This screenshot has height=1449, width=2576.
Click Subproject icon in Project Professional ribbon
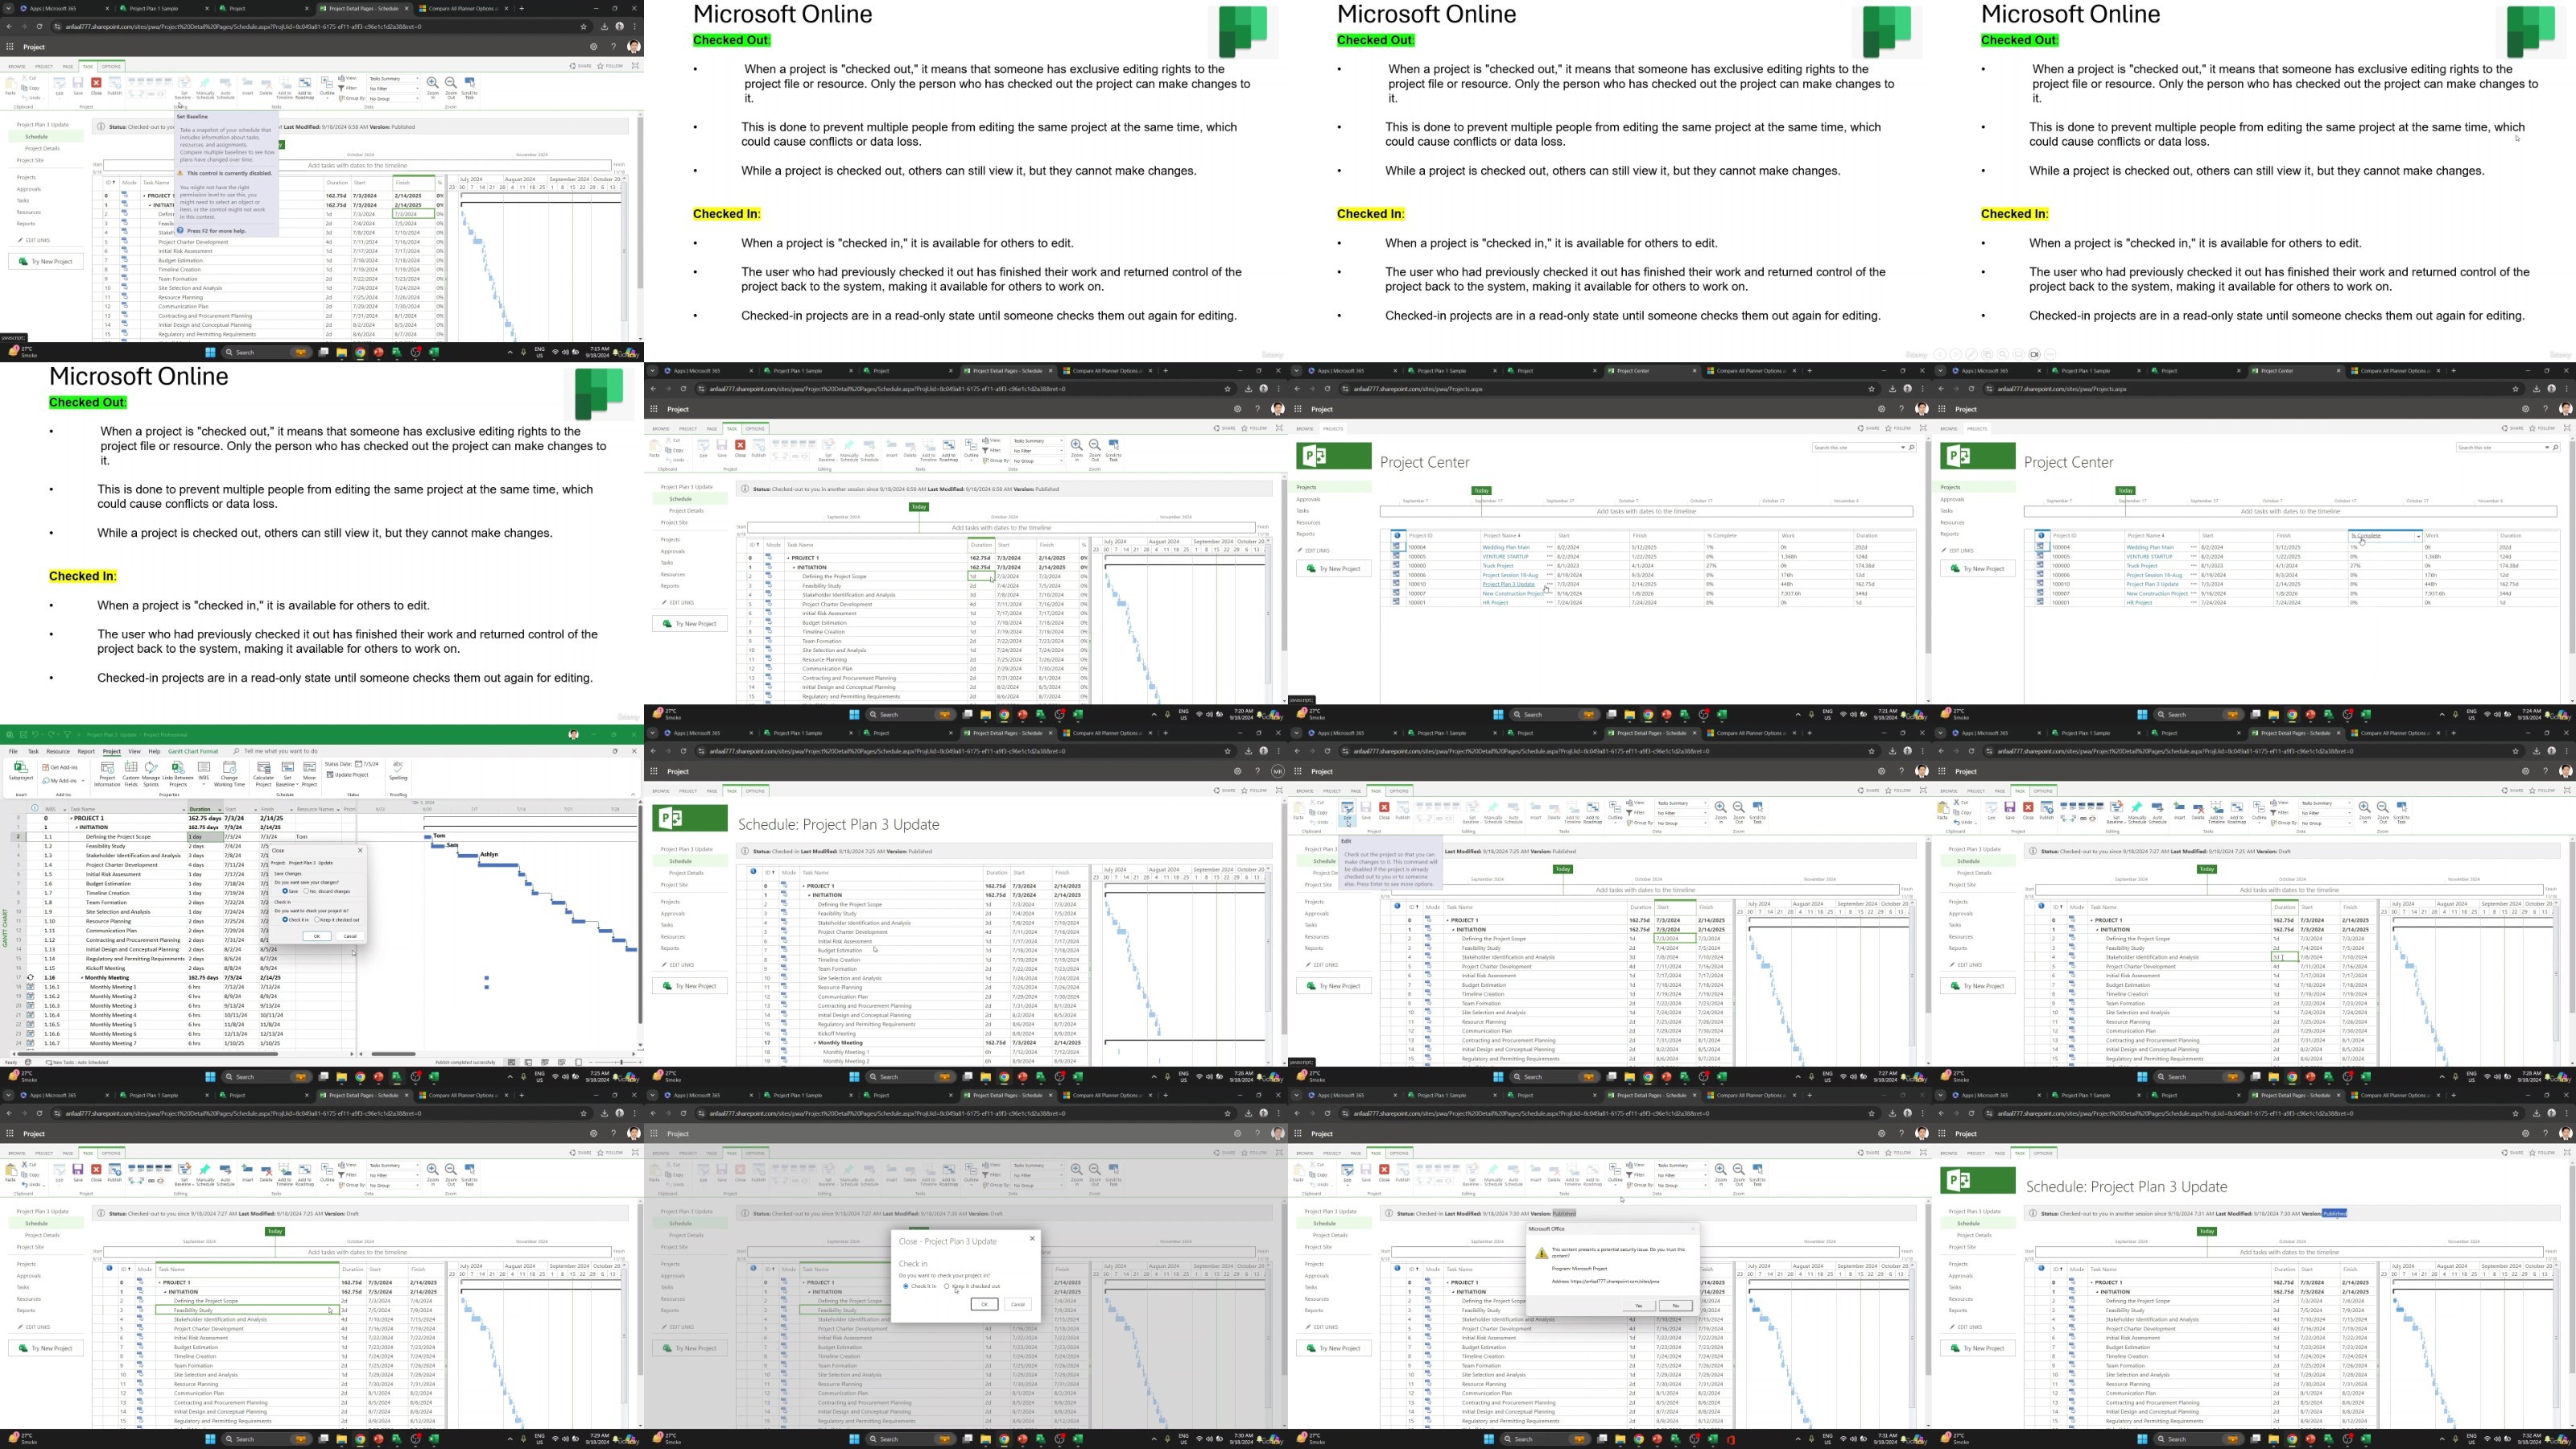point(20,771)
